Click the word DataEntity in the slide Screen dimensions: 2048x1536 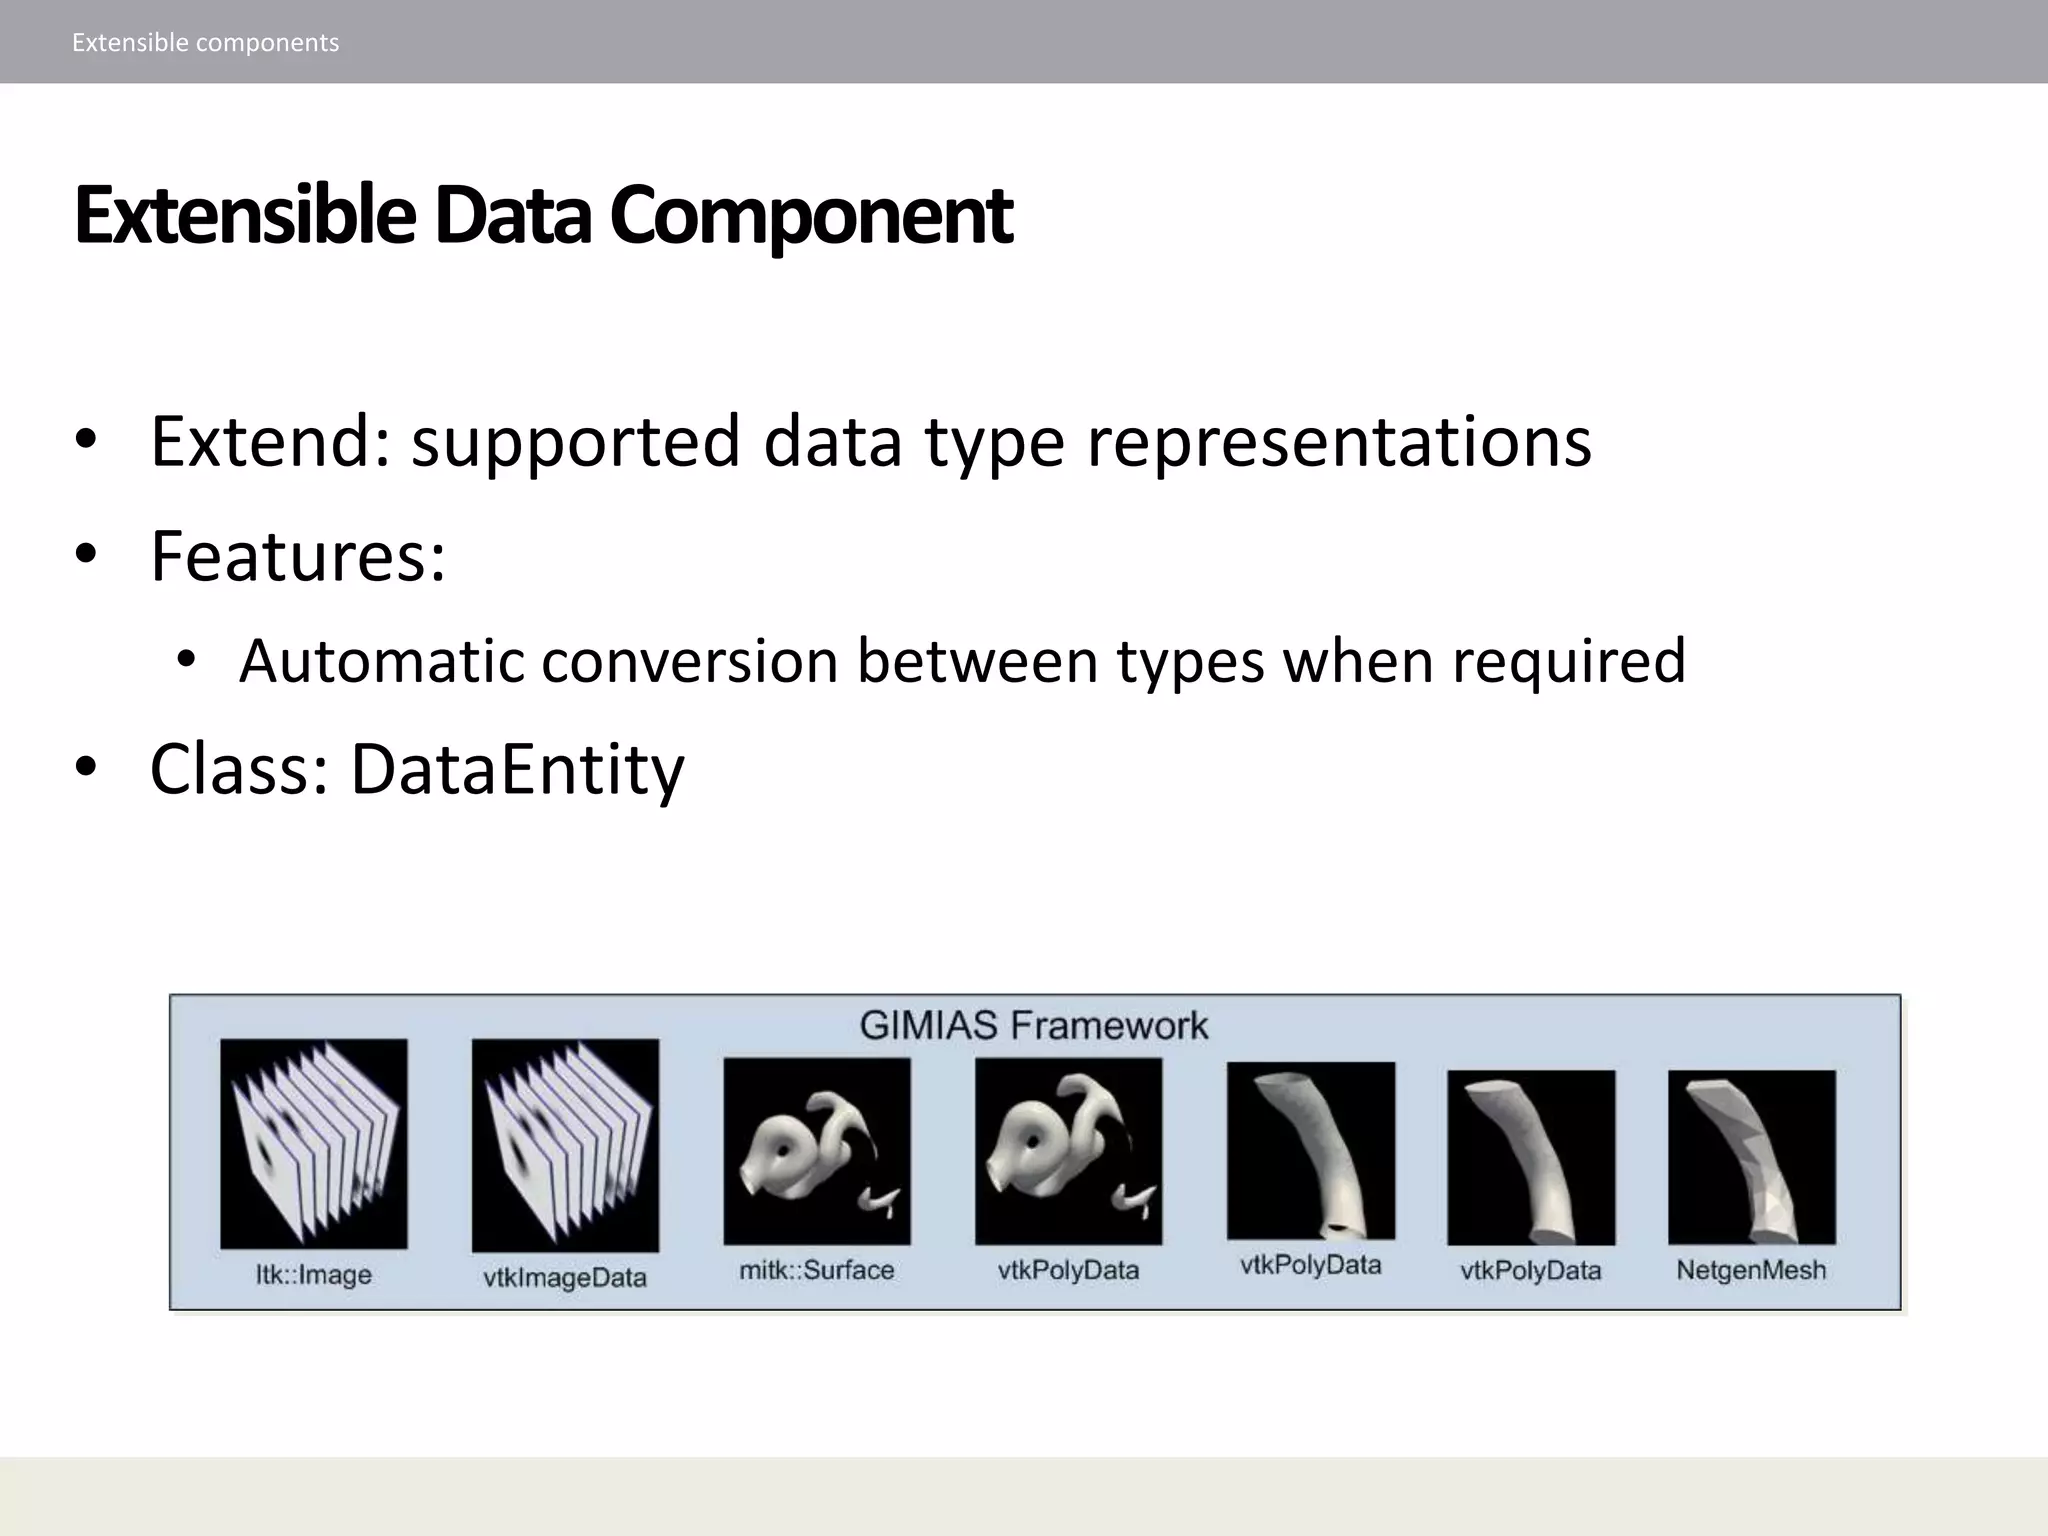pos(517,769)
